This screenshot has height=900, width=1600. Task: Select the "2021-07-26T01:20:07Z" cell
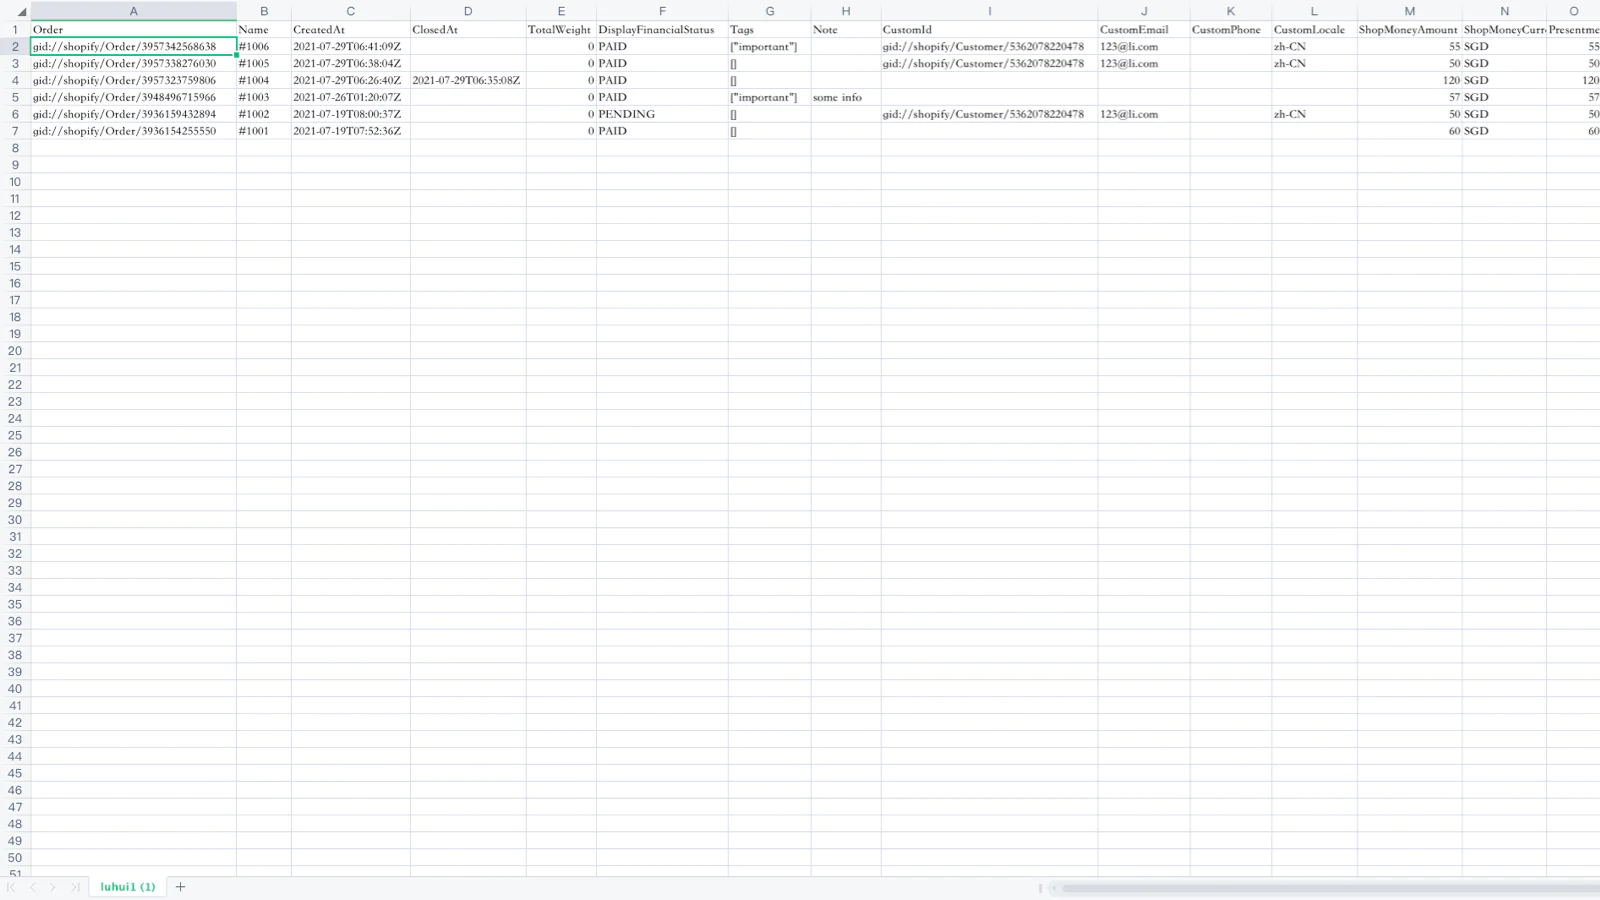[351, 97]
